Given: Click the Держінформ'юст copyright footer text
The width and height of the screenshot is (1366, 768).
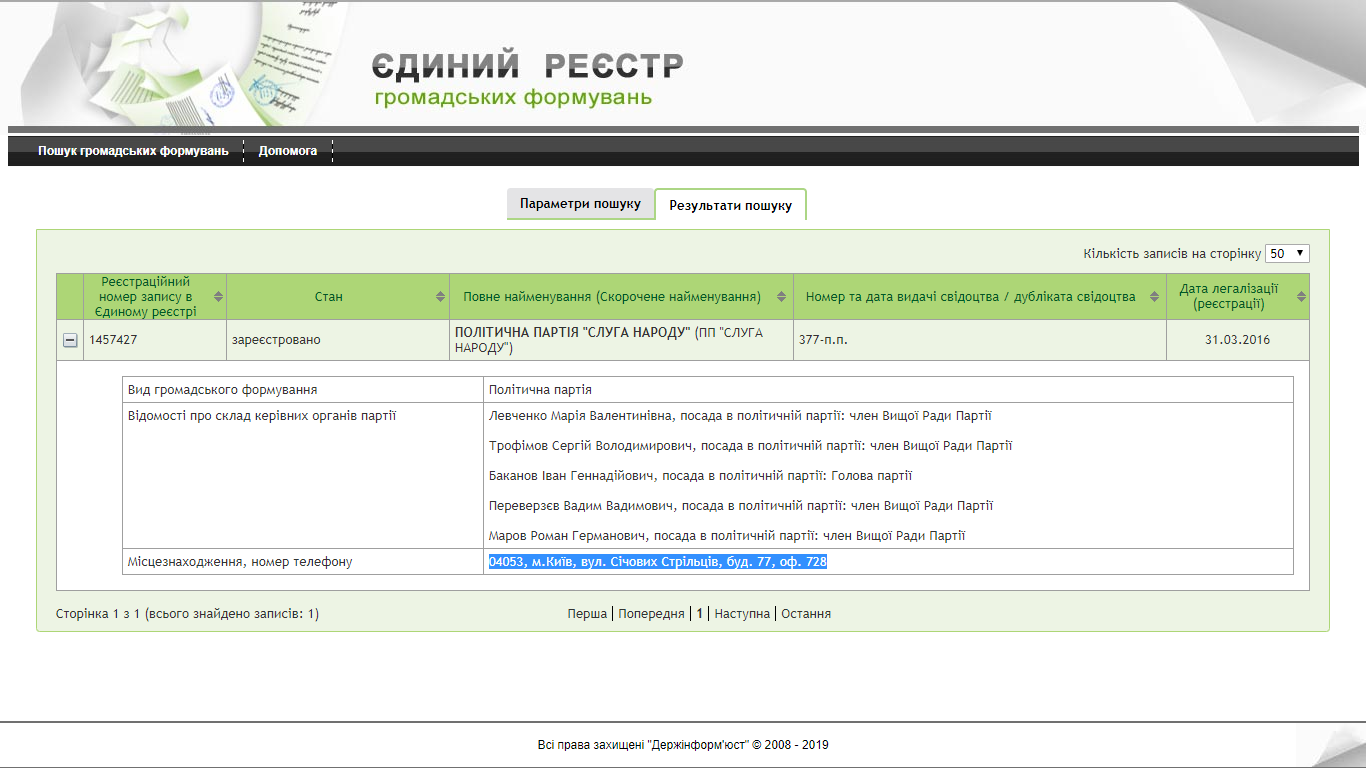Looking at the screenshot, I should pos(683,745).
